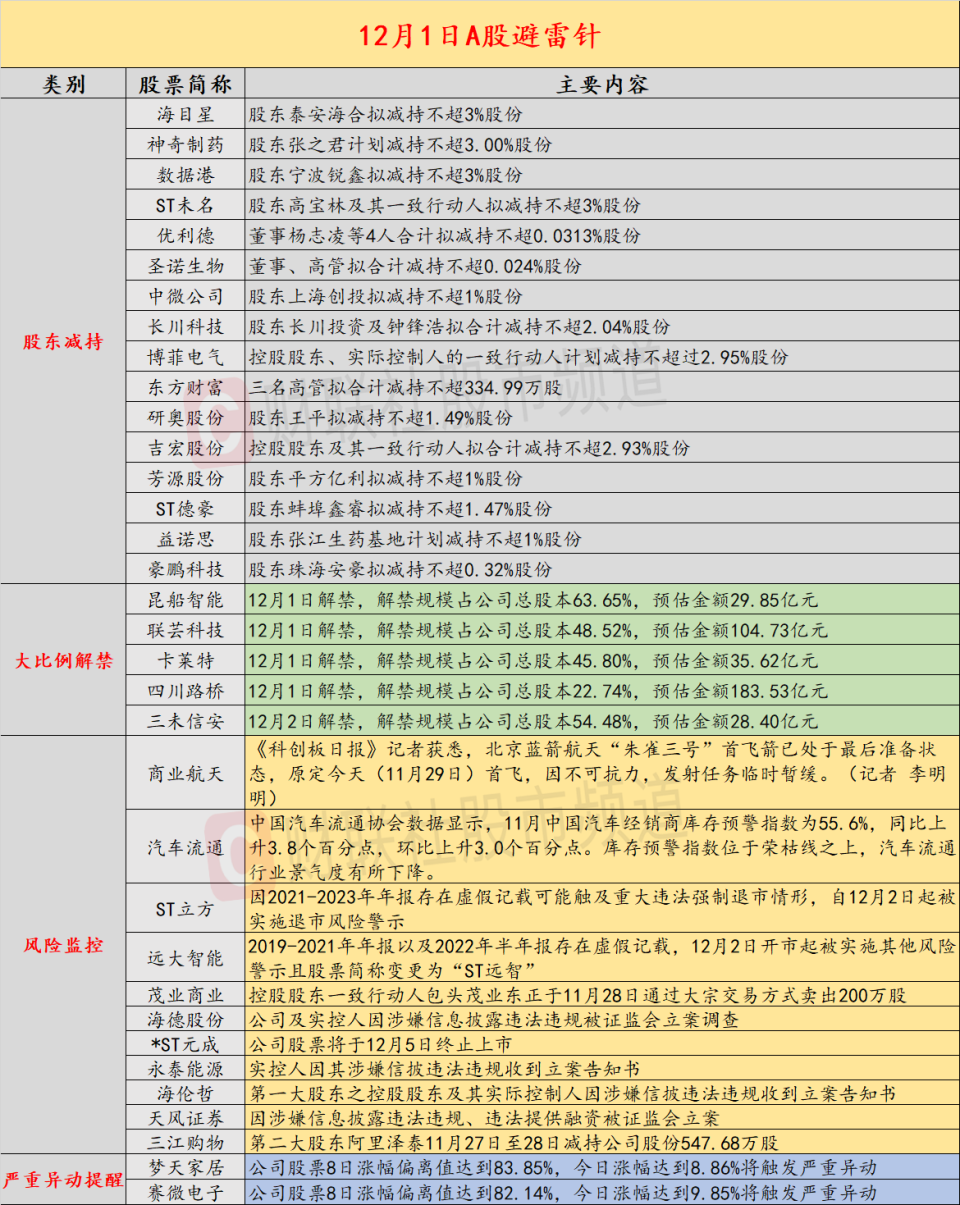
Task: Click the title 12月1日A股避雷针
Action: click(480, 37)
